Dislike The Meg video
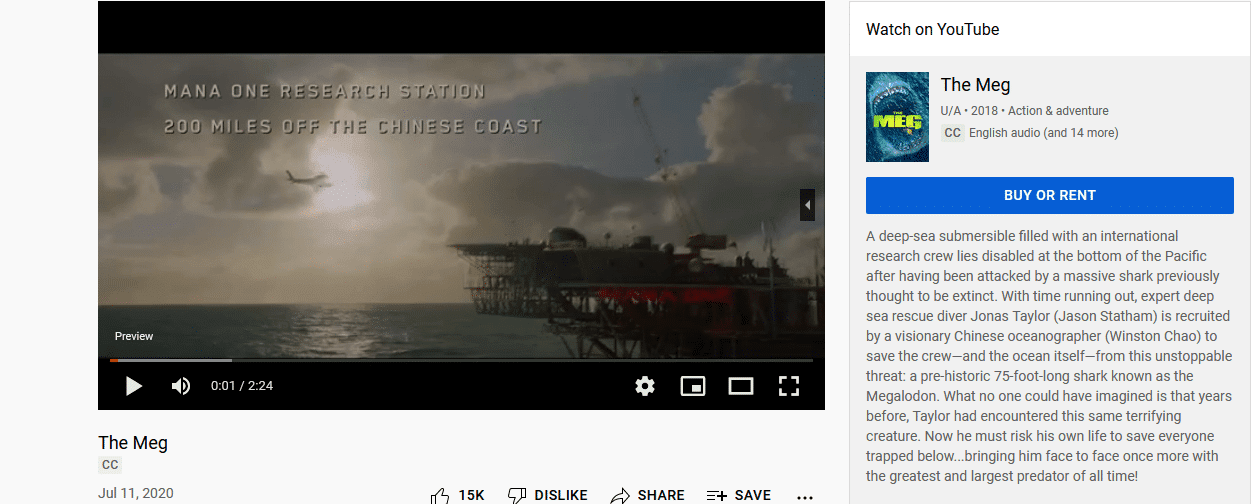The width and height of the screenshot is (1251, 504). (x=547, y=495)
